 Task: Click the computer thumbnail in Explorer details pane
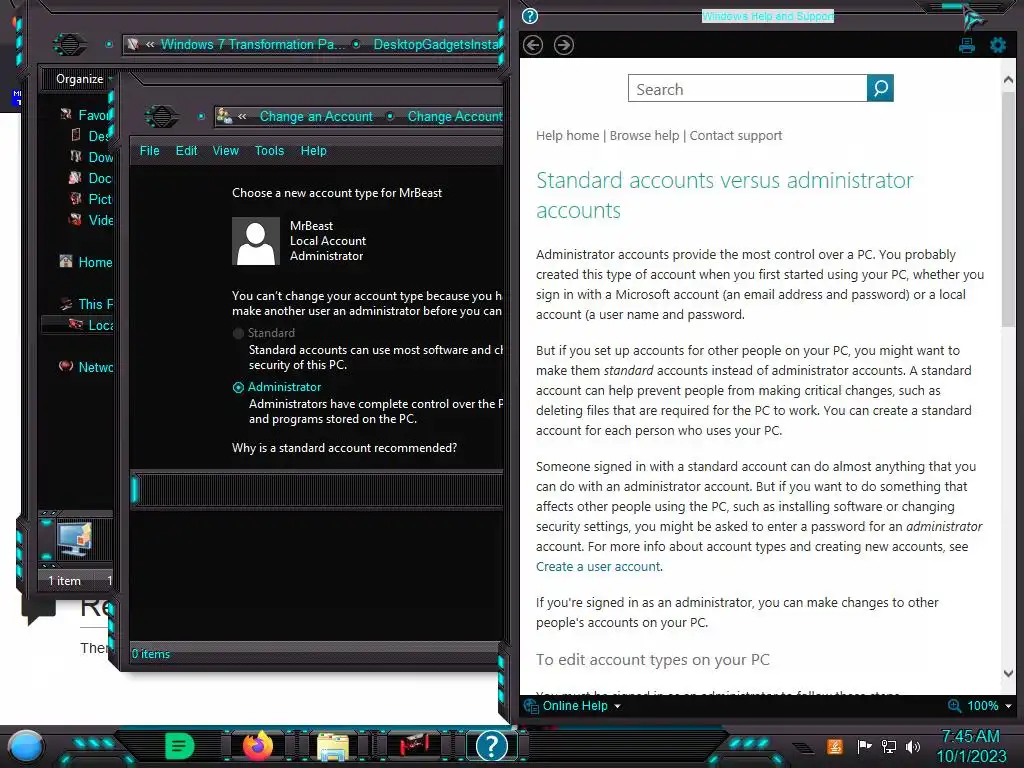74,539
